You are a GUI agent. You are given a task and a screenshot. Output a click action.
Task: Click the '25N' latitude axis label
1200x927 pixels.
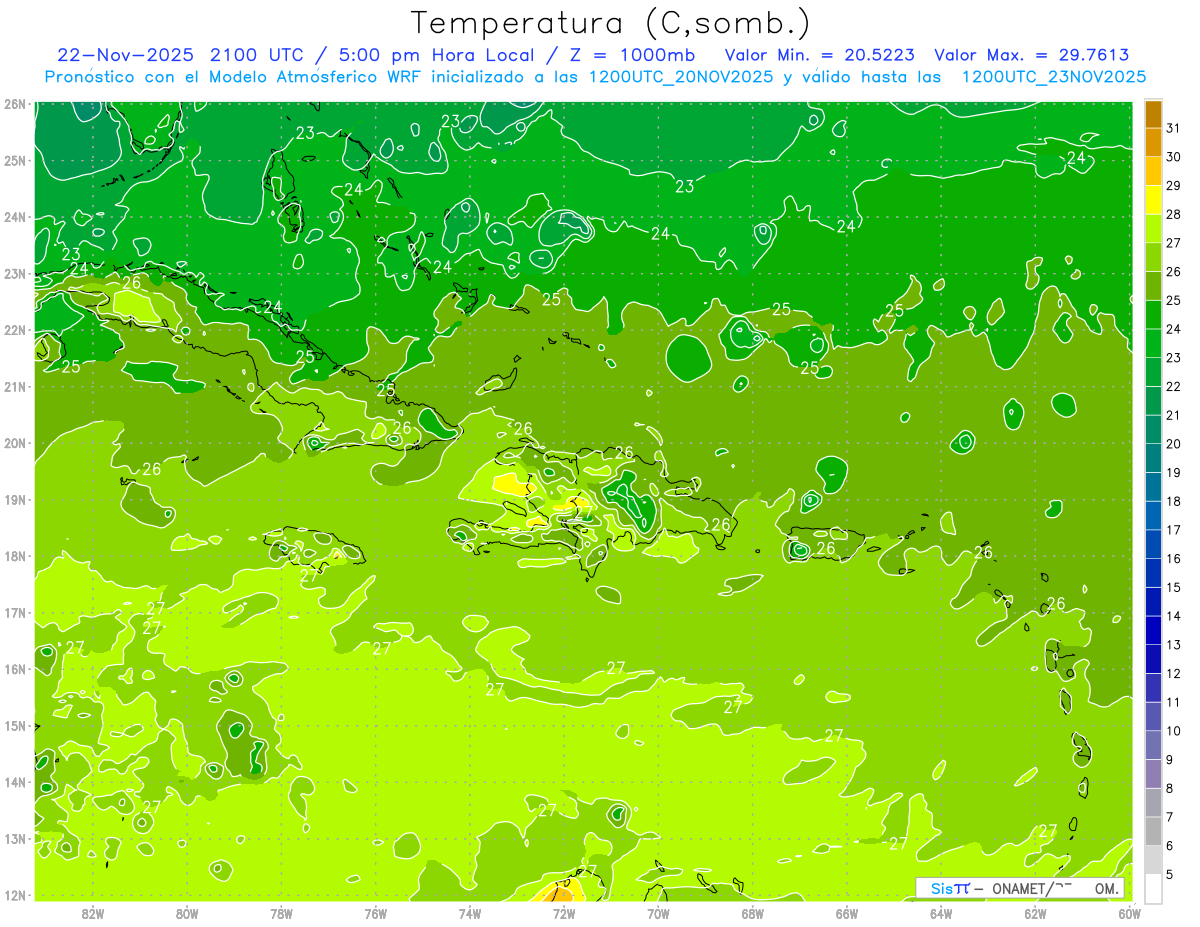point(15,160)
